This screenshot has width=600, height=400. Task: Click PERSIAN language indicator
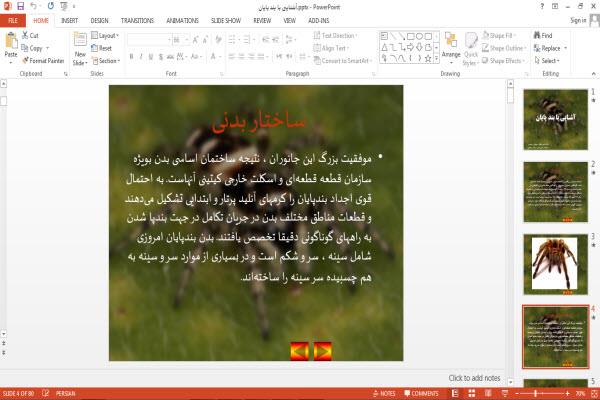pos(66,393)
